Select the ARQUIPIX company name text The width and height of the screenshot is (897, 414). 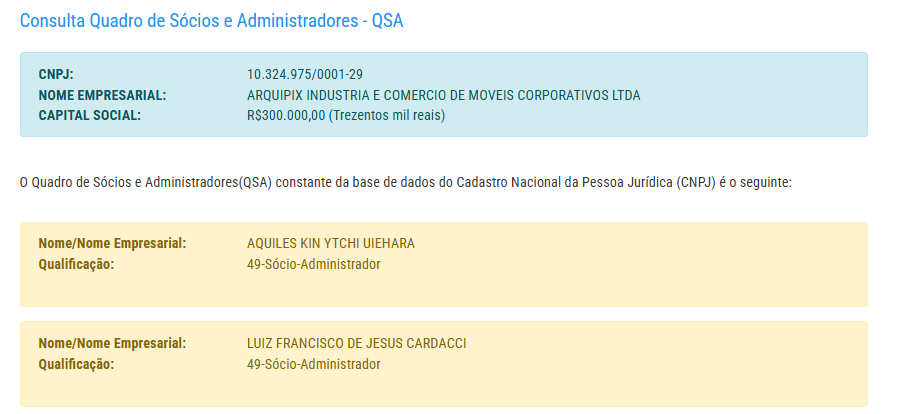[443, 95]
